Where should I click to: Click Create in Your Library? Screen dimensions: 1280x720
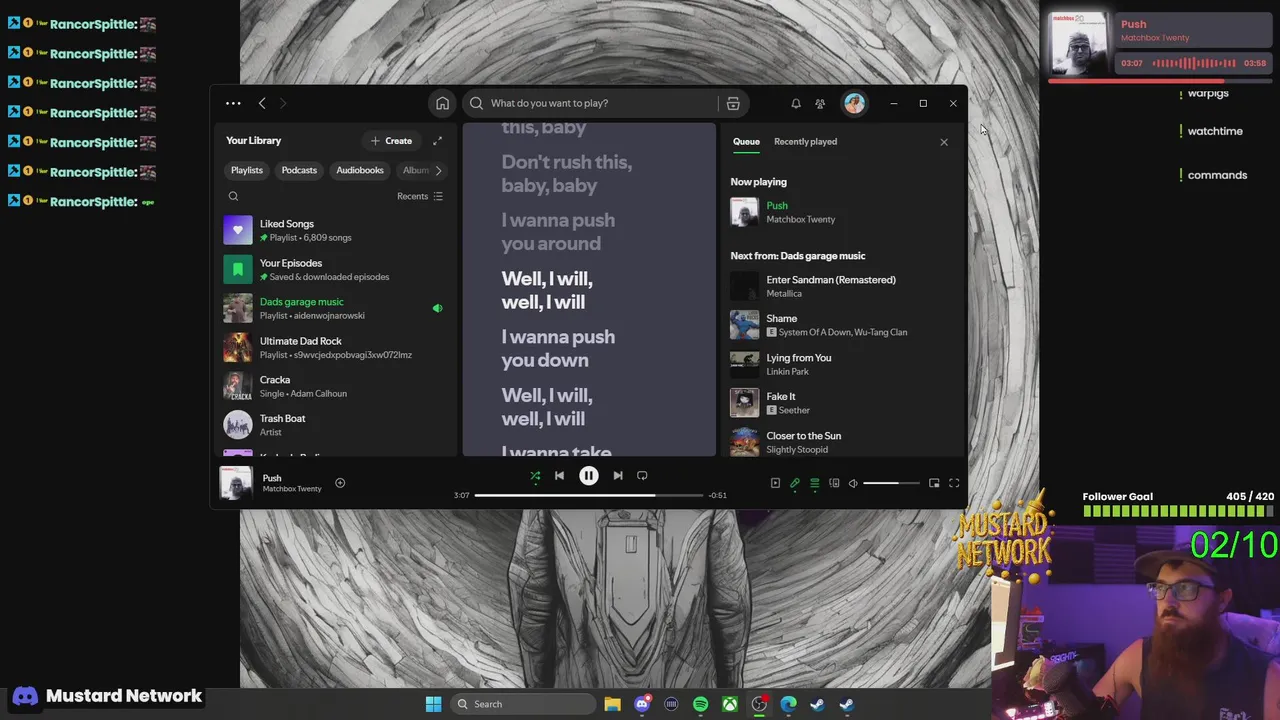391,141
